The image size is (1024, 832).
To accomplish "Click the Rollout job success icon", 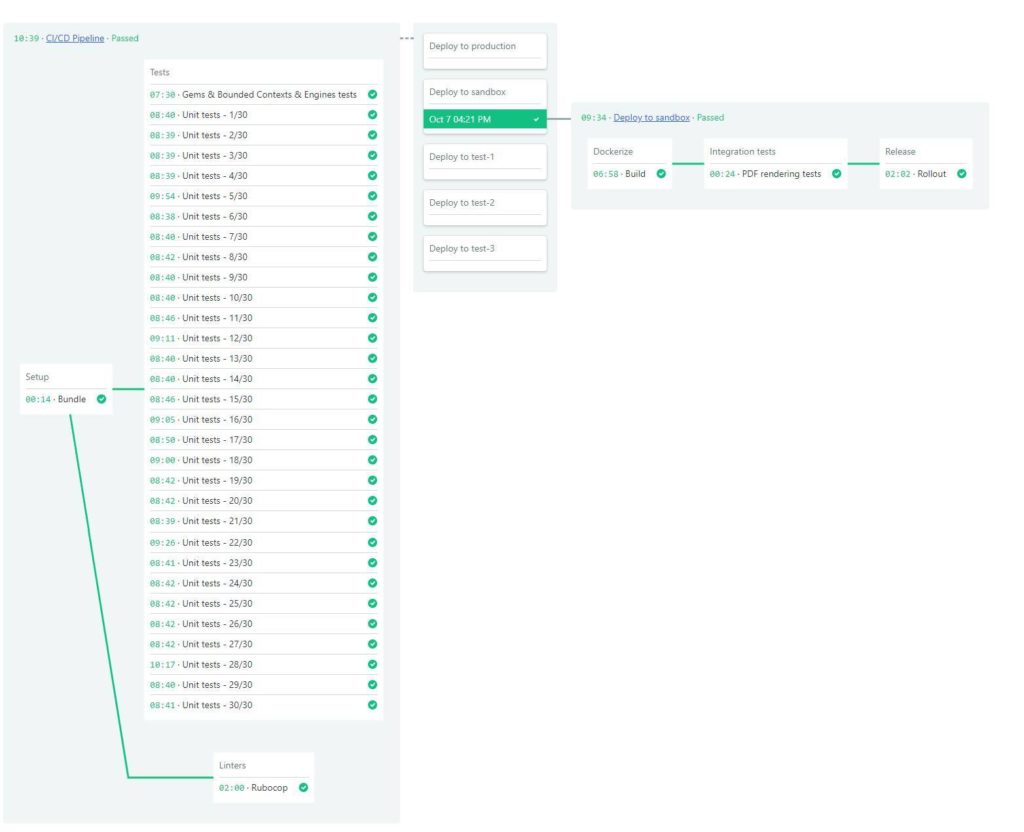I will pos(961,174).
